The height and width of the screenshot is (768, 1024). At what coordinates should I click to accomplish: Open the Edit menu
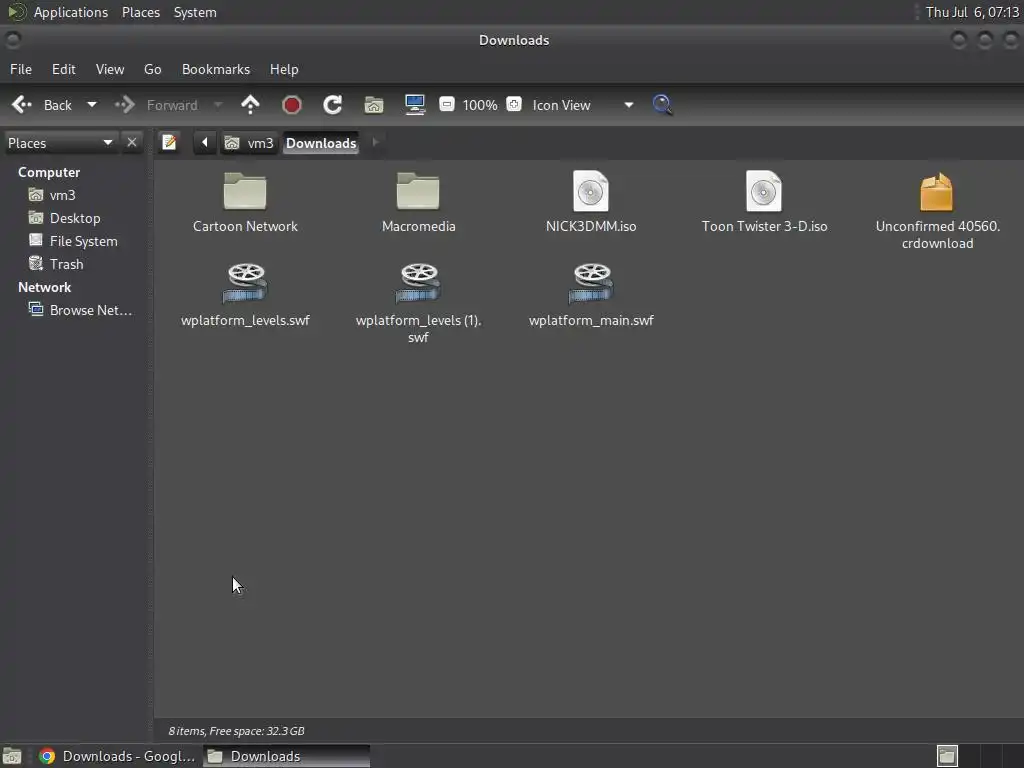[63, 69]
